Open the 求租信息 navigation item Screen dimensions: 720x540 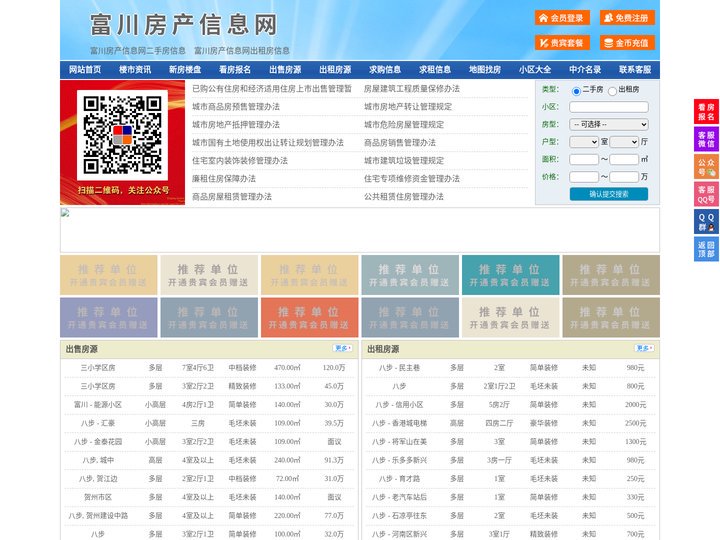coord(435,70)
